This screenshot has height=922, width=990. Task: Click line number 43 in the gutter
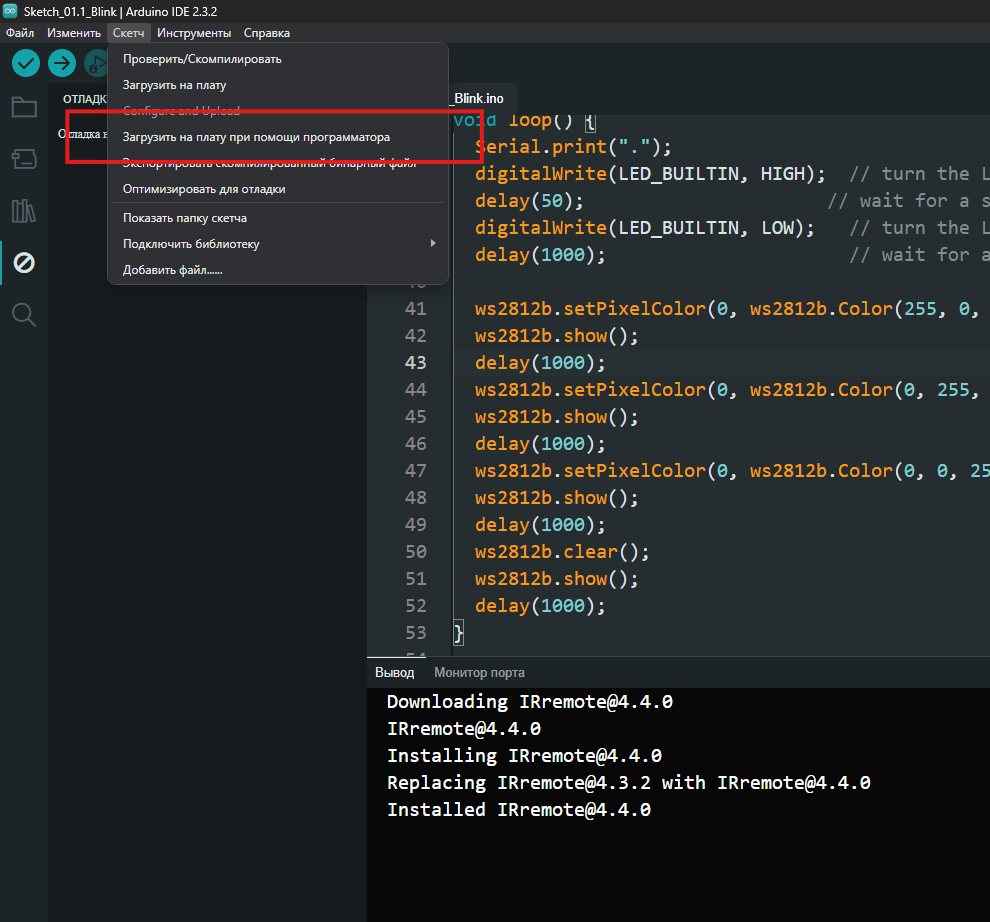click(415, 362)
